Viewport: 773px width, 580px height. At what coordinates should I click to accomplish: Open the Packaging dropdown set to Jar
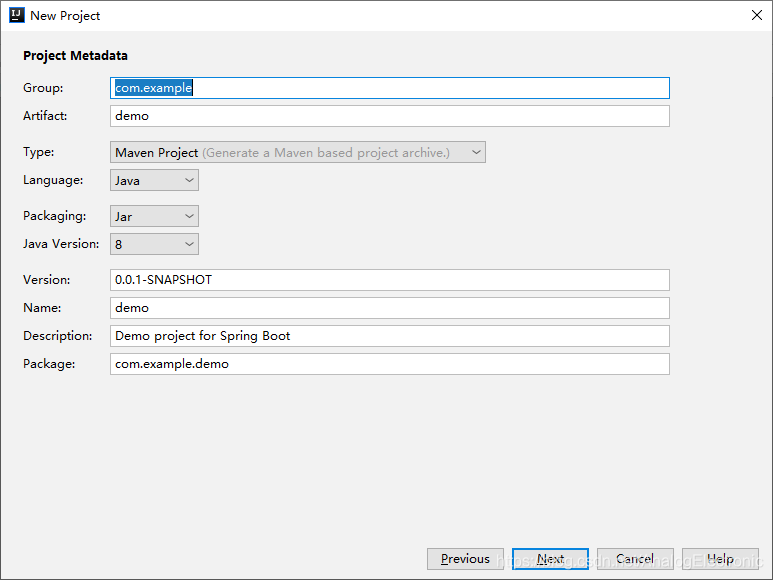click(154, 216)
